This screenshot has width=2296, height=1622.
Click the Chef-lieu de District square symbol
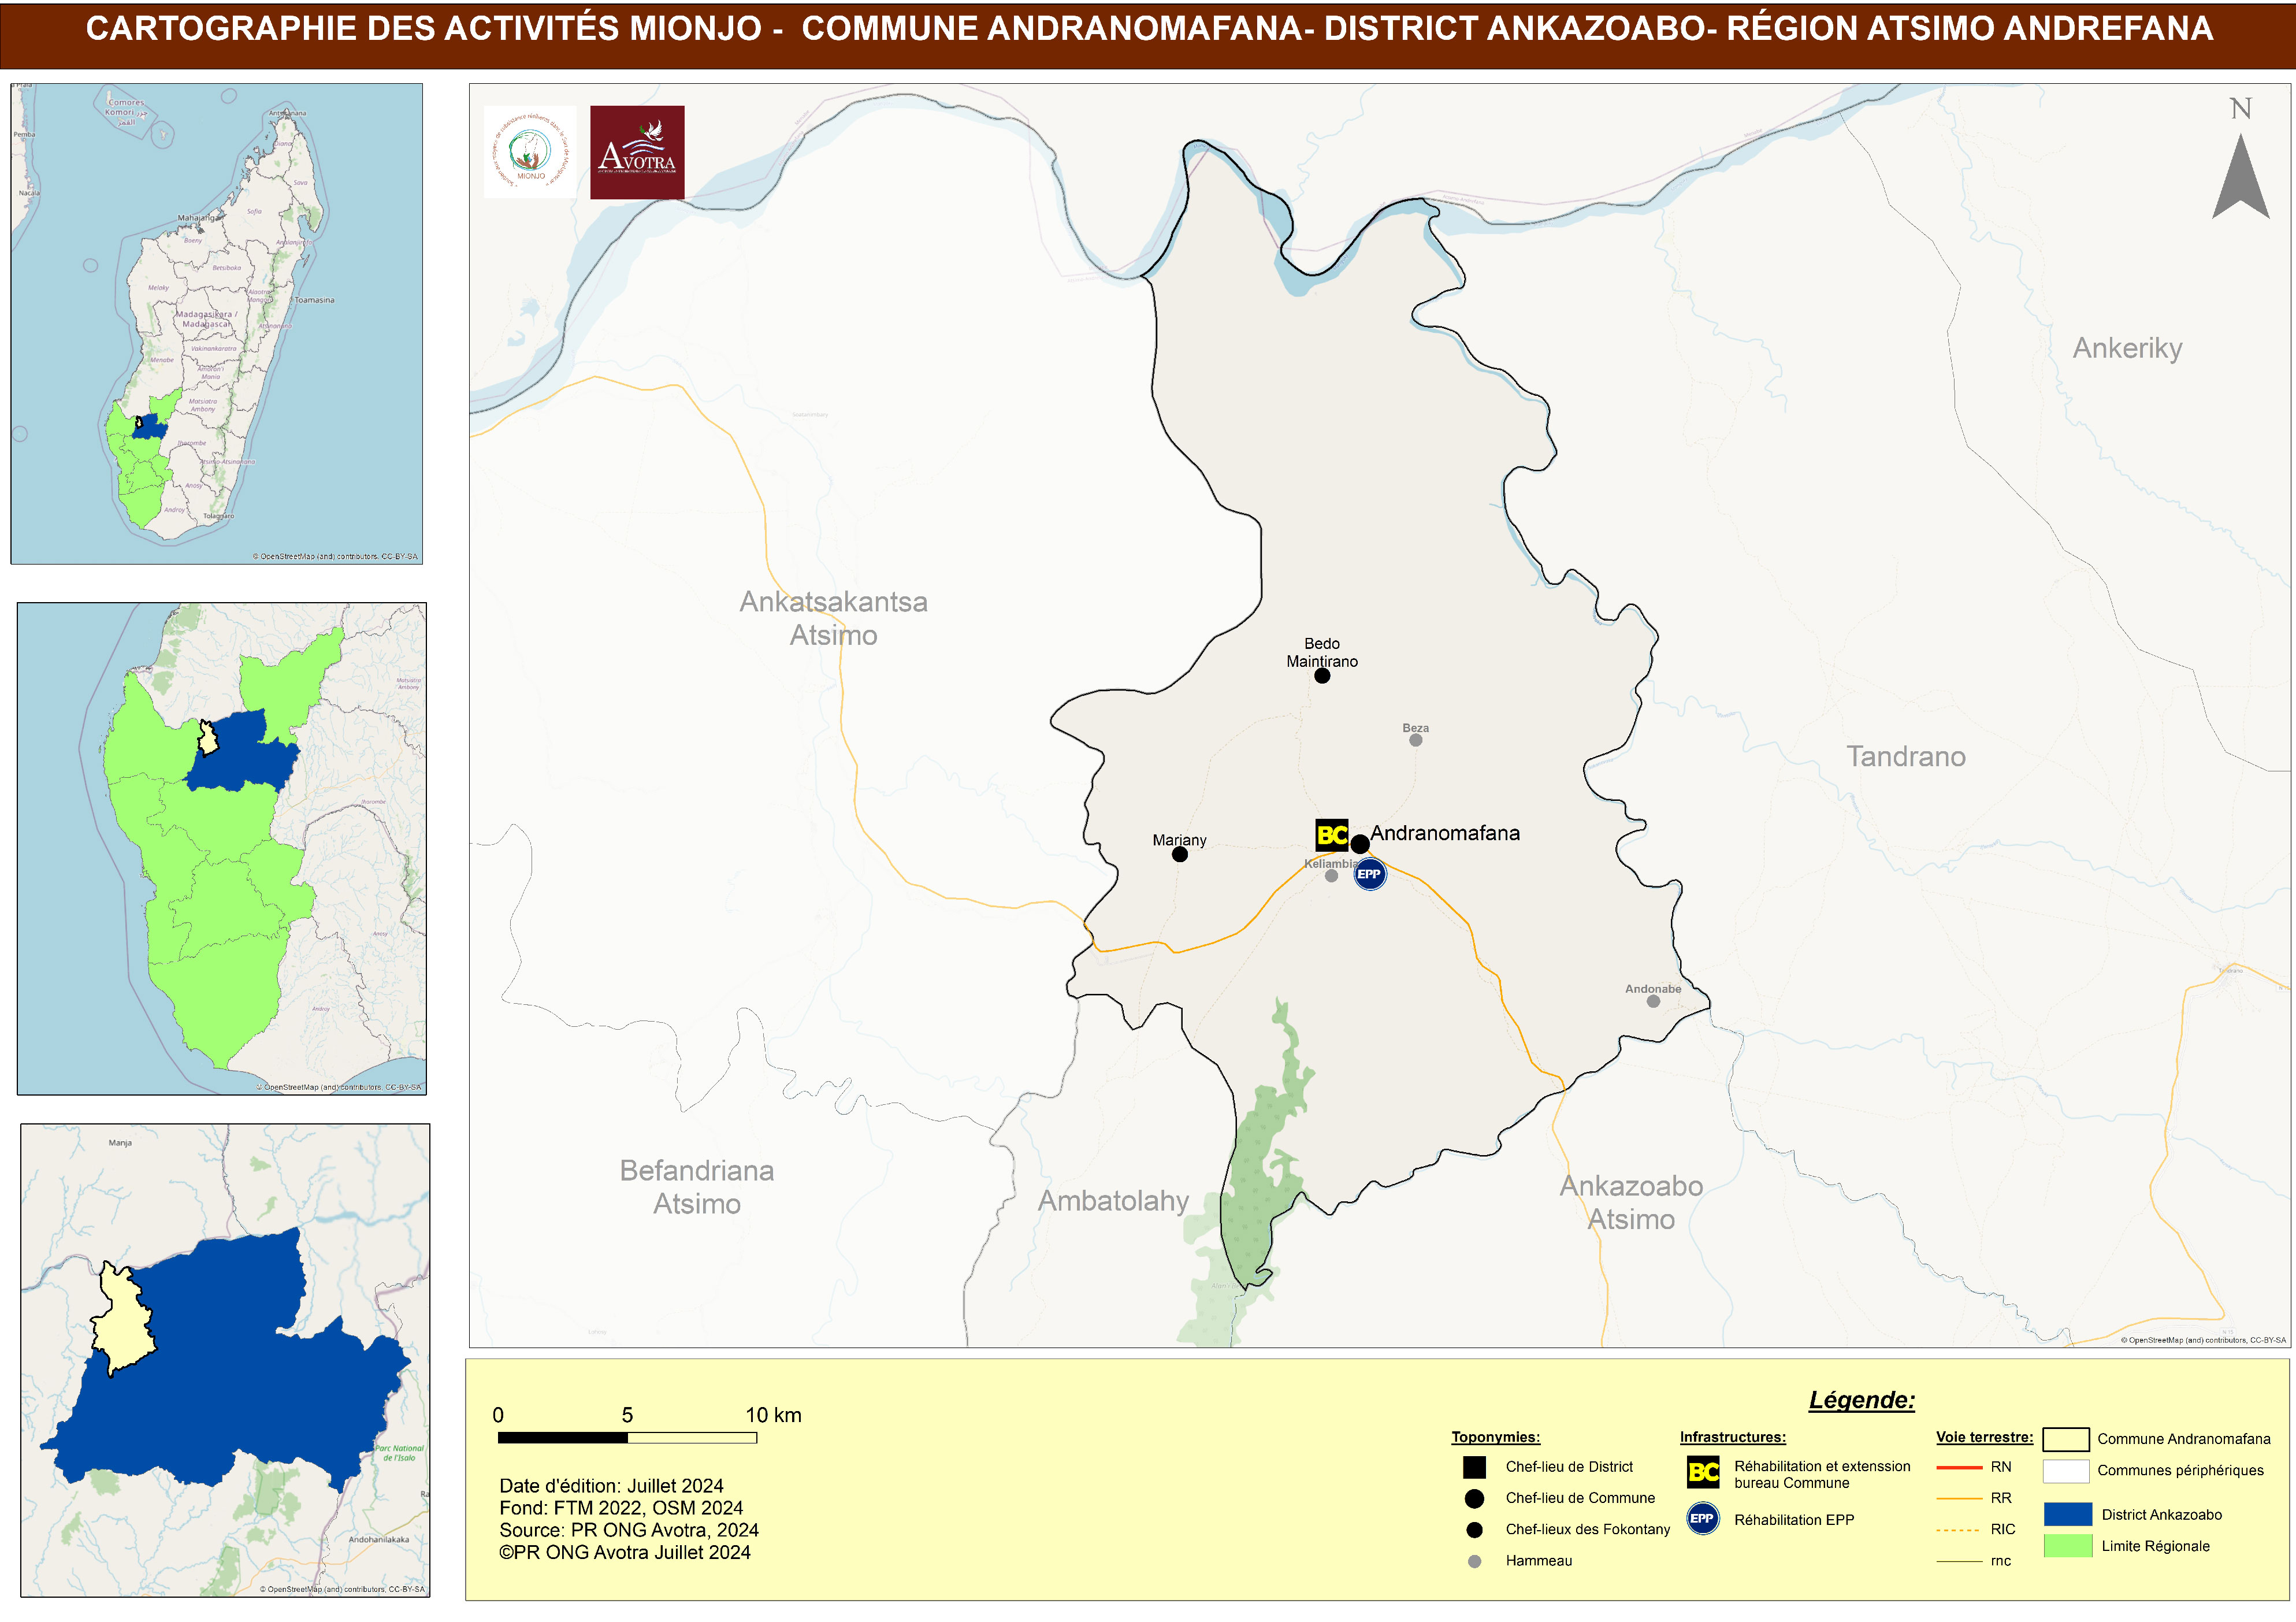[1474, 1467]
